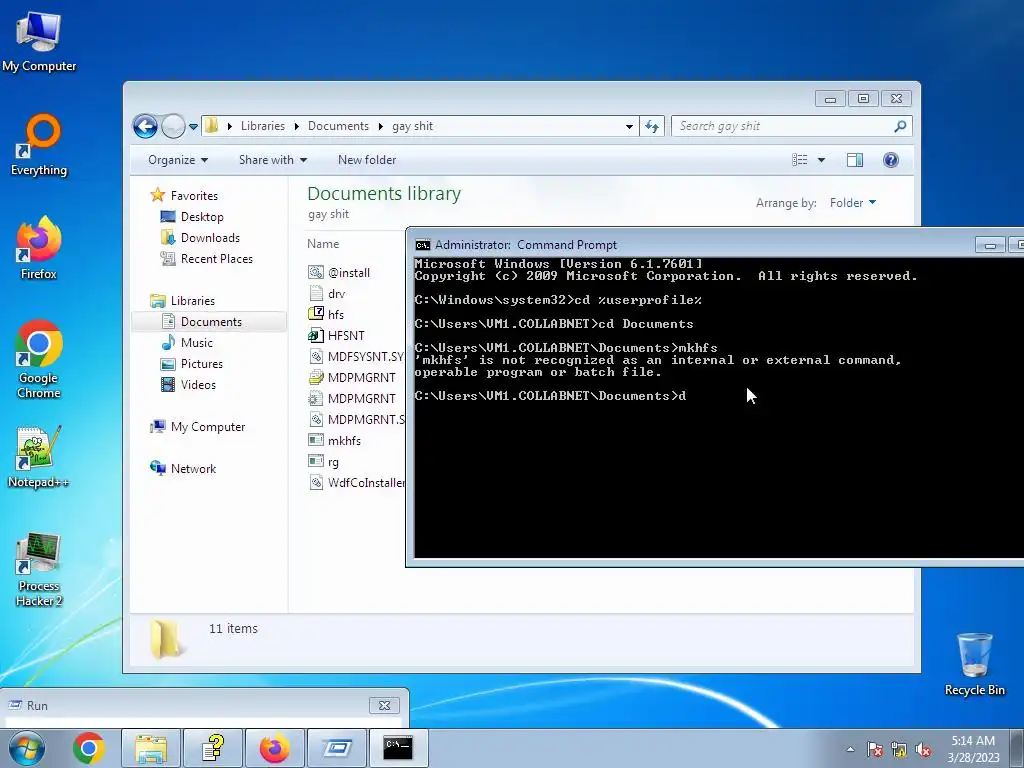Open the Arrange by Folder dropdown
1024x768 pixels.
click(852, 203)
